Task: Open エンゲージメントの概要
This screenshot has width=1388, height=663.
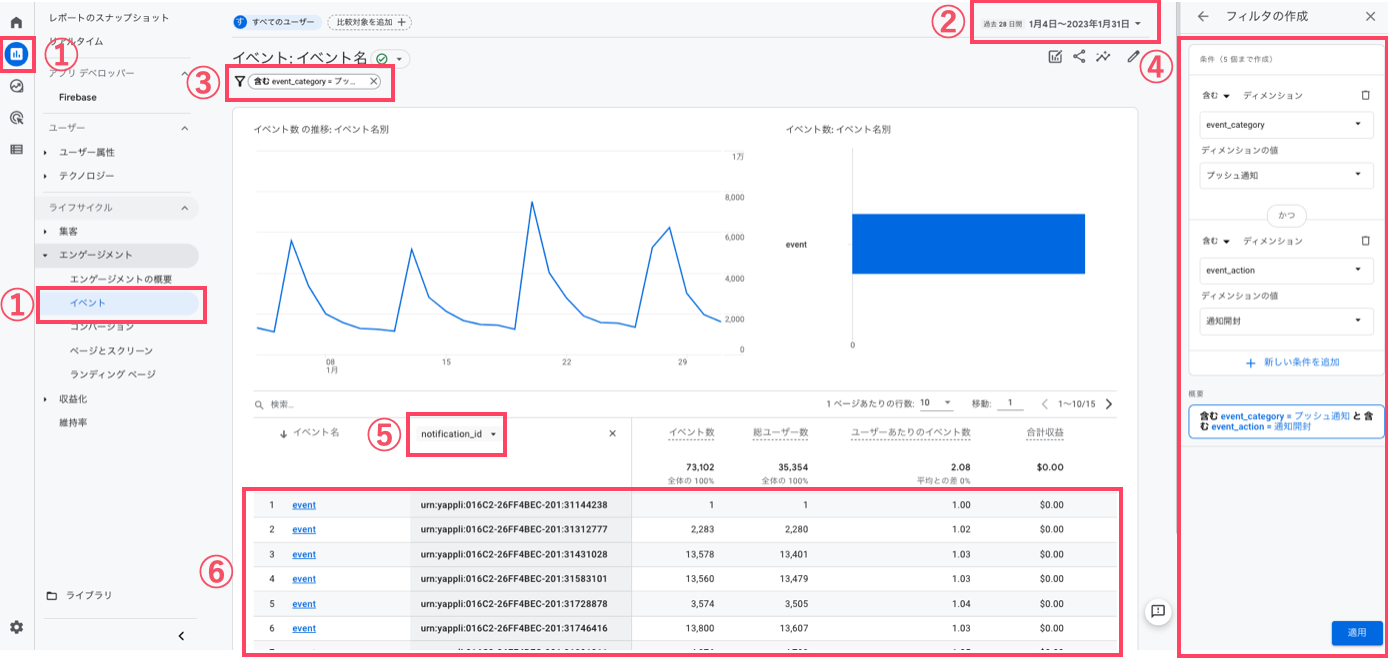Action: click(x=121, y=278)
